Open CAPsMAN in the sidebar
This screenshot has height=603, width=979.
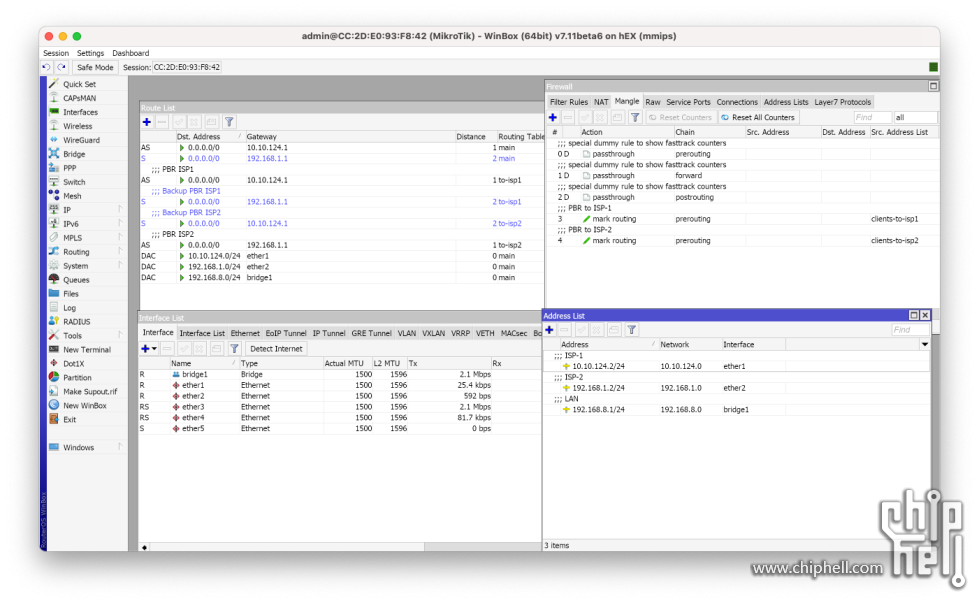coord(79,98)
